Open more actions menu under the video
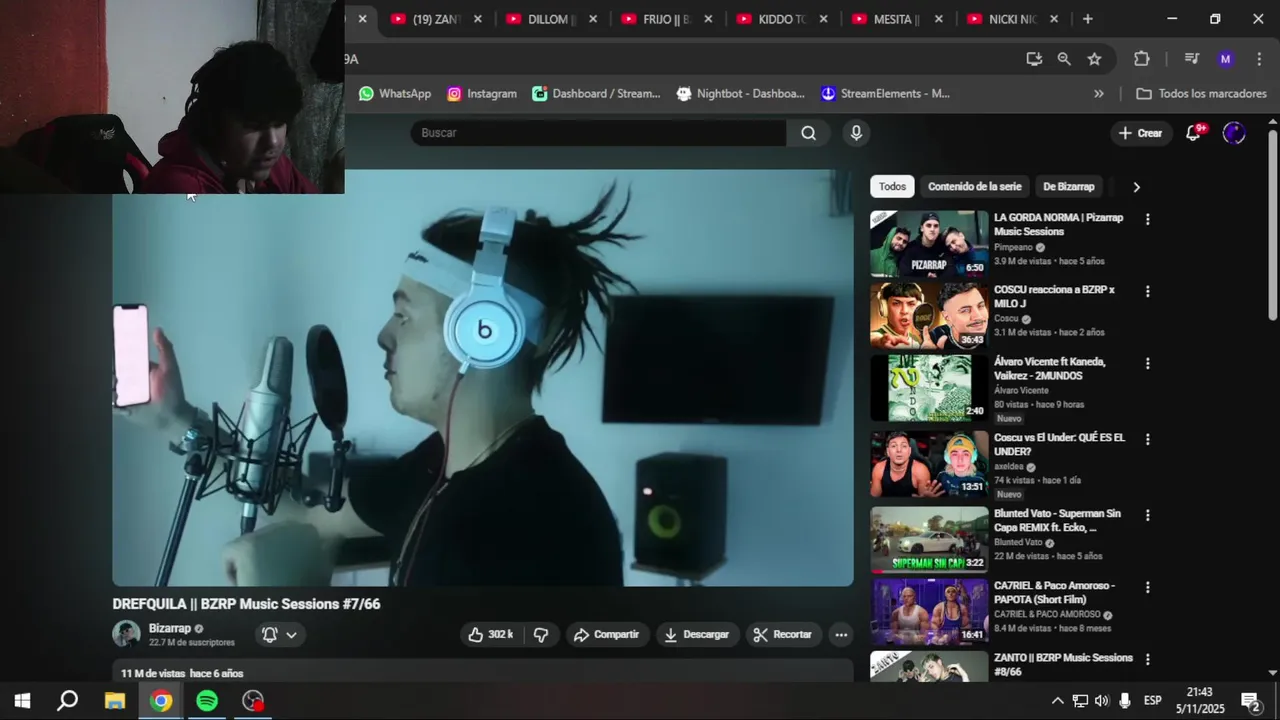The height and width of the screenshot is (720, 1280). click(841, 634)
